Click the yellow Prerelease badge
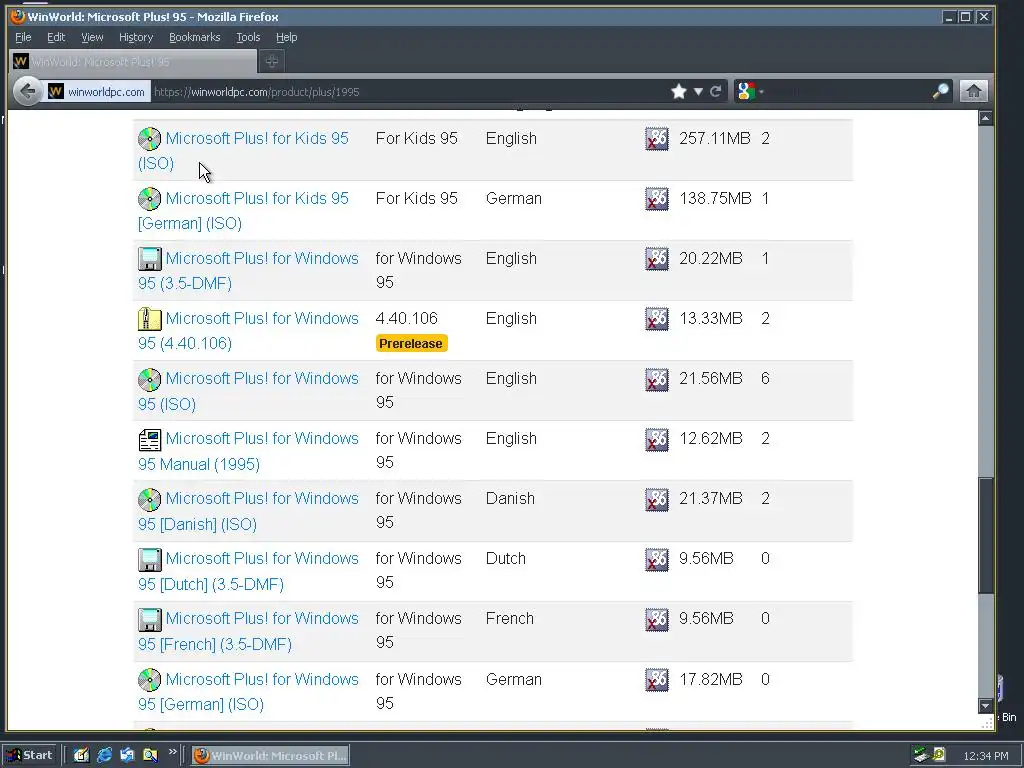1024x768 pixels. 411,344
